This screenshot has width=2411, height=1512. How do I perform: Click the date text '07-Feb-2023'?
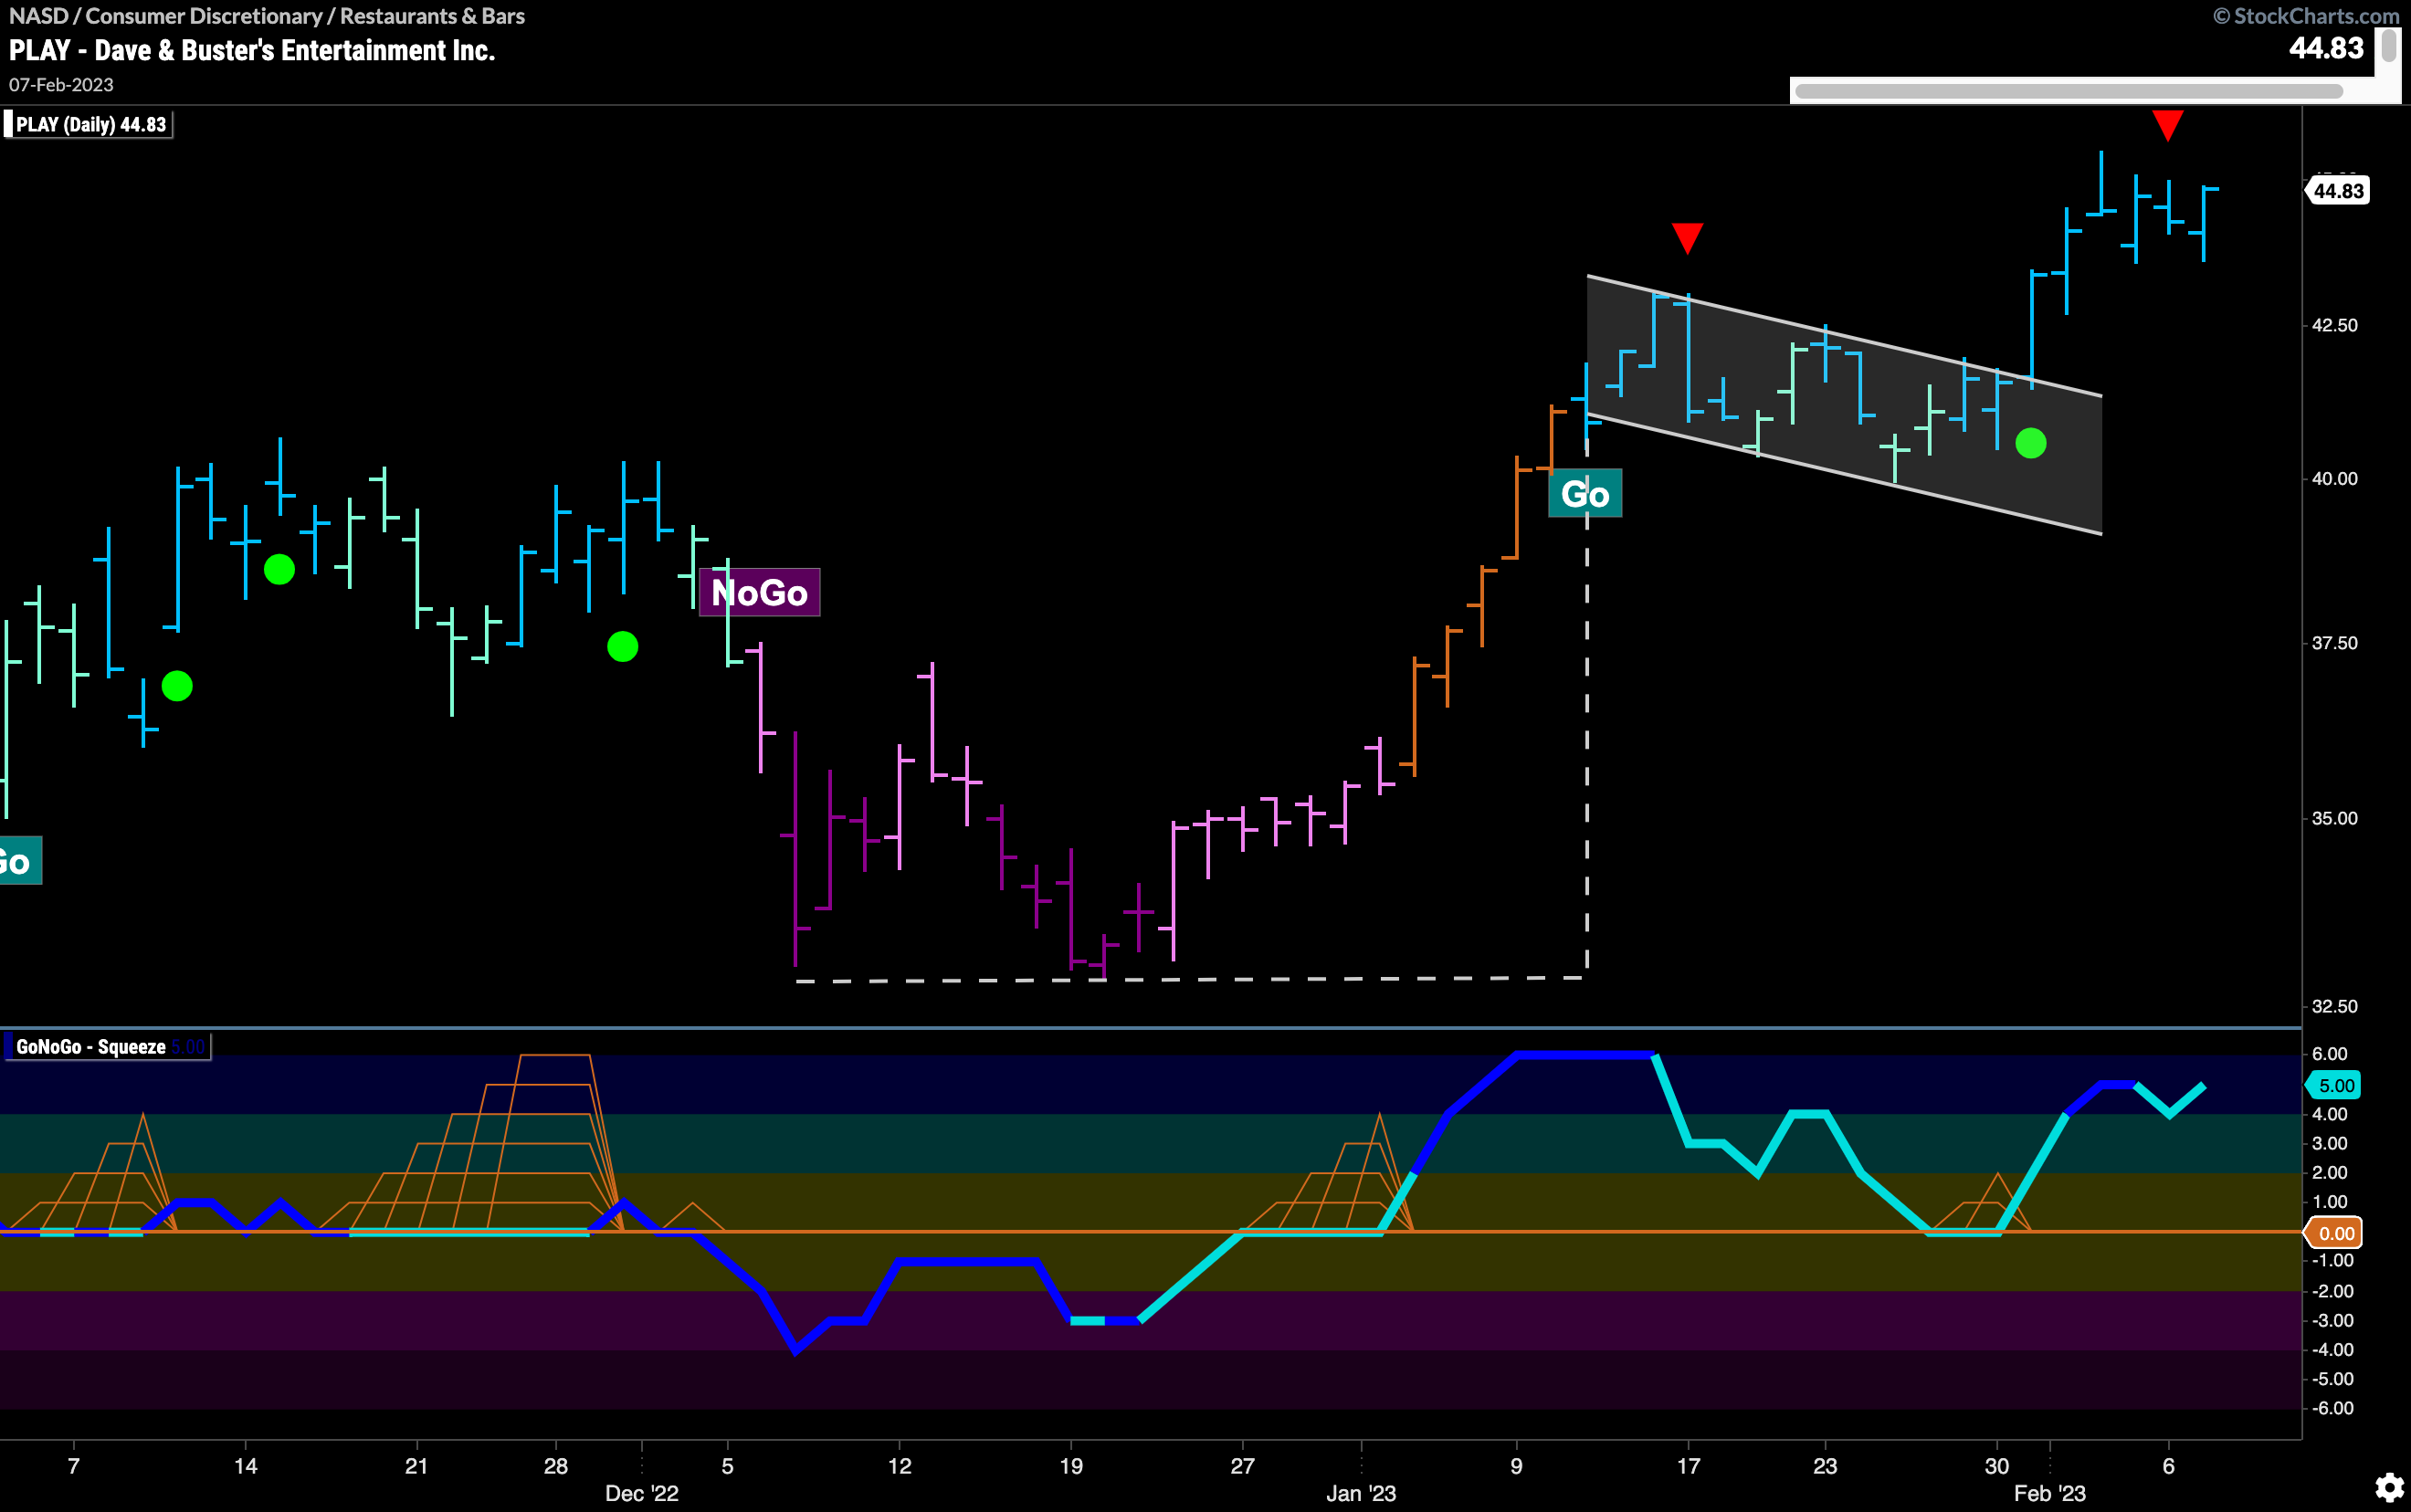[x=61, y=85]
